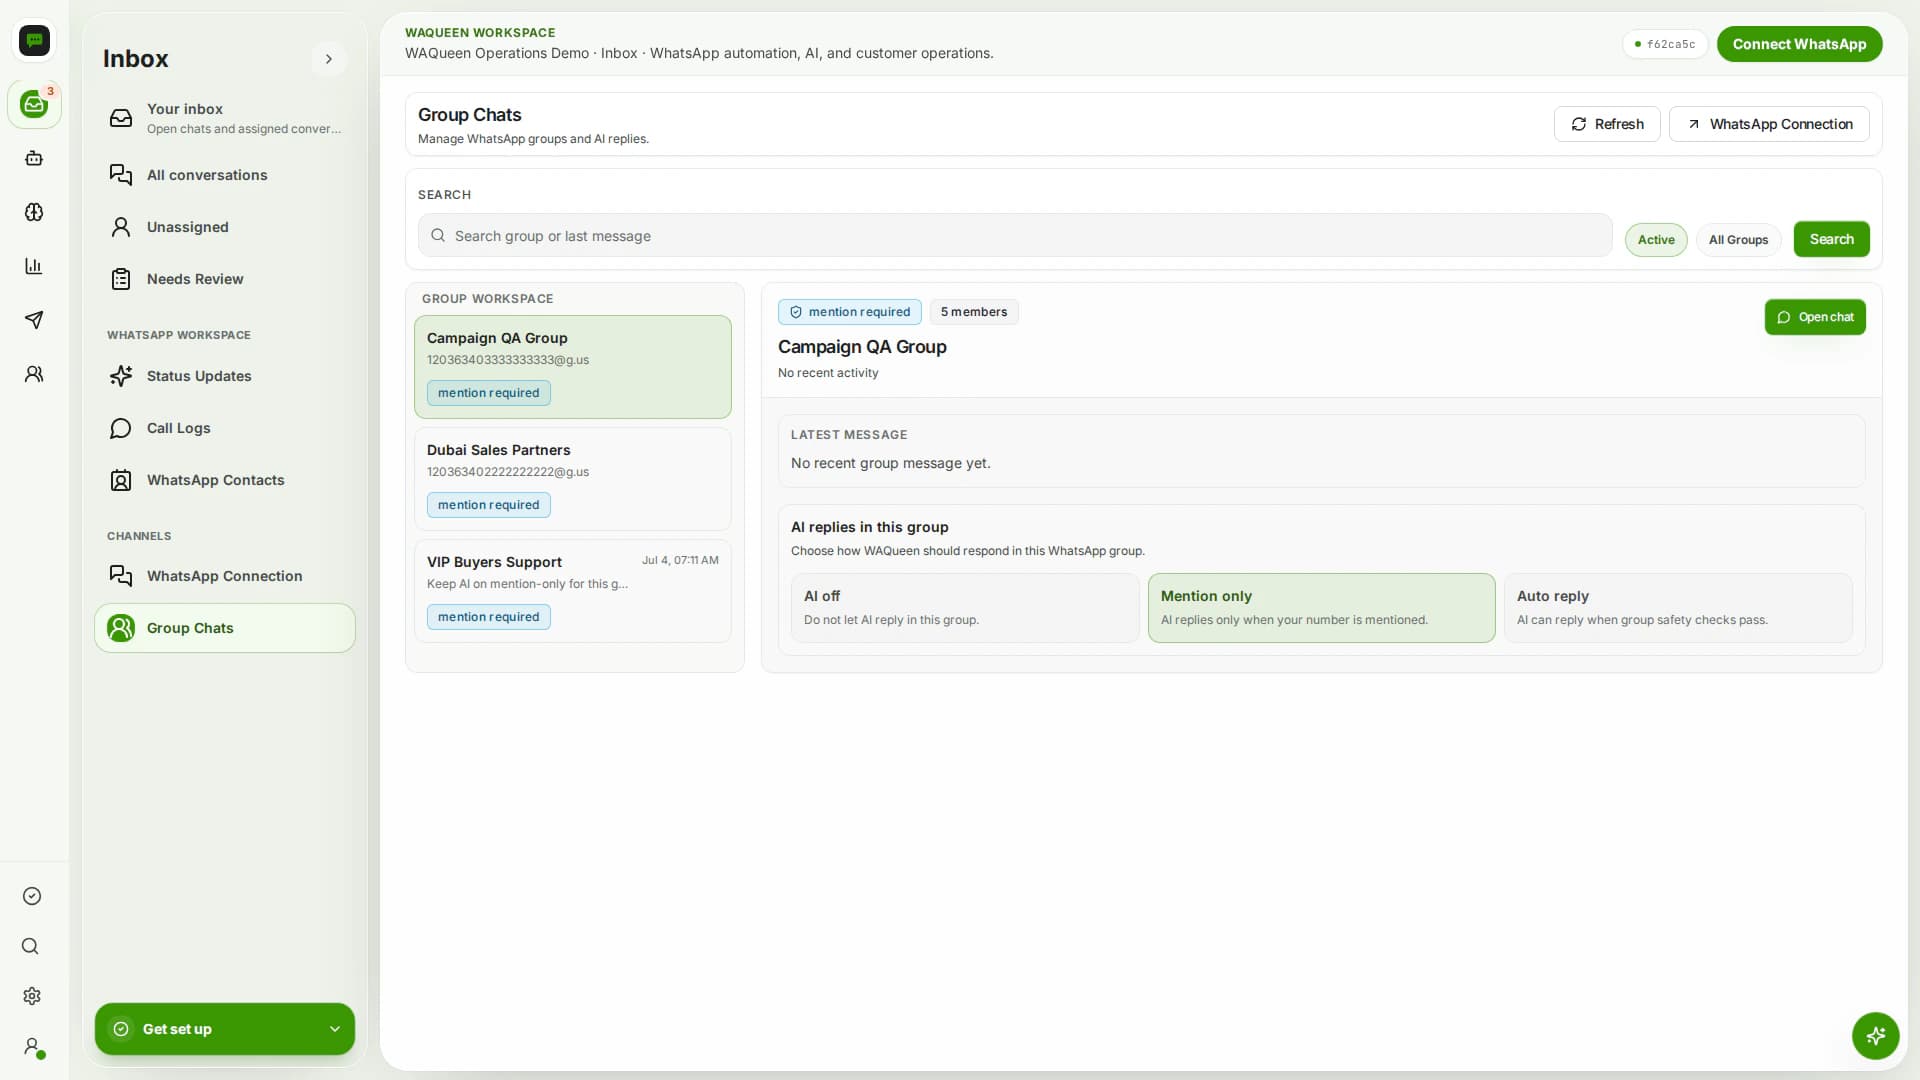Image resolution: width=1920 pixels, height=1080 pixels.
Task: Go to Status Updates
Action: coord(225,376)
